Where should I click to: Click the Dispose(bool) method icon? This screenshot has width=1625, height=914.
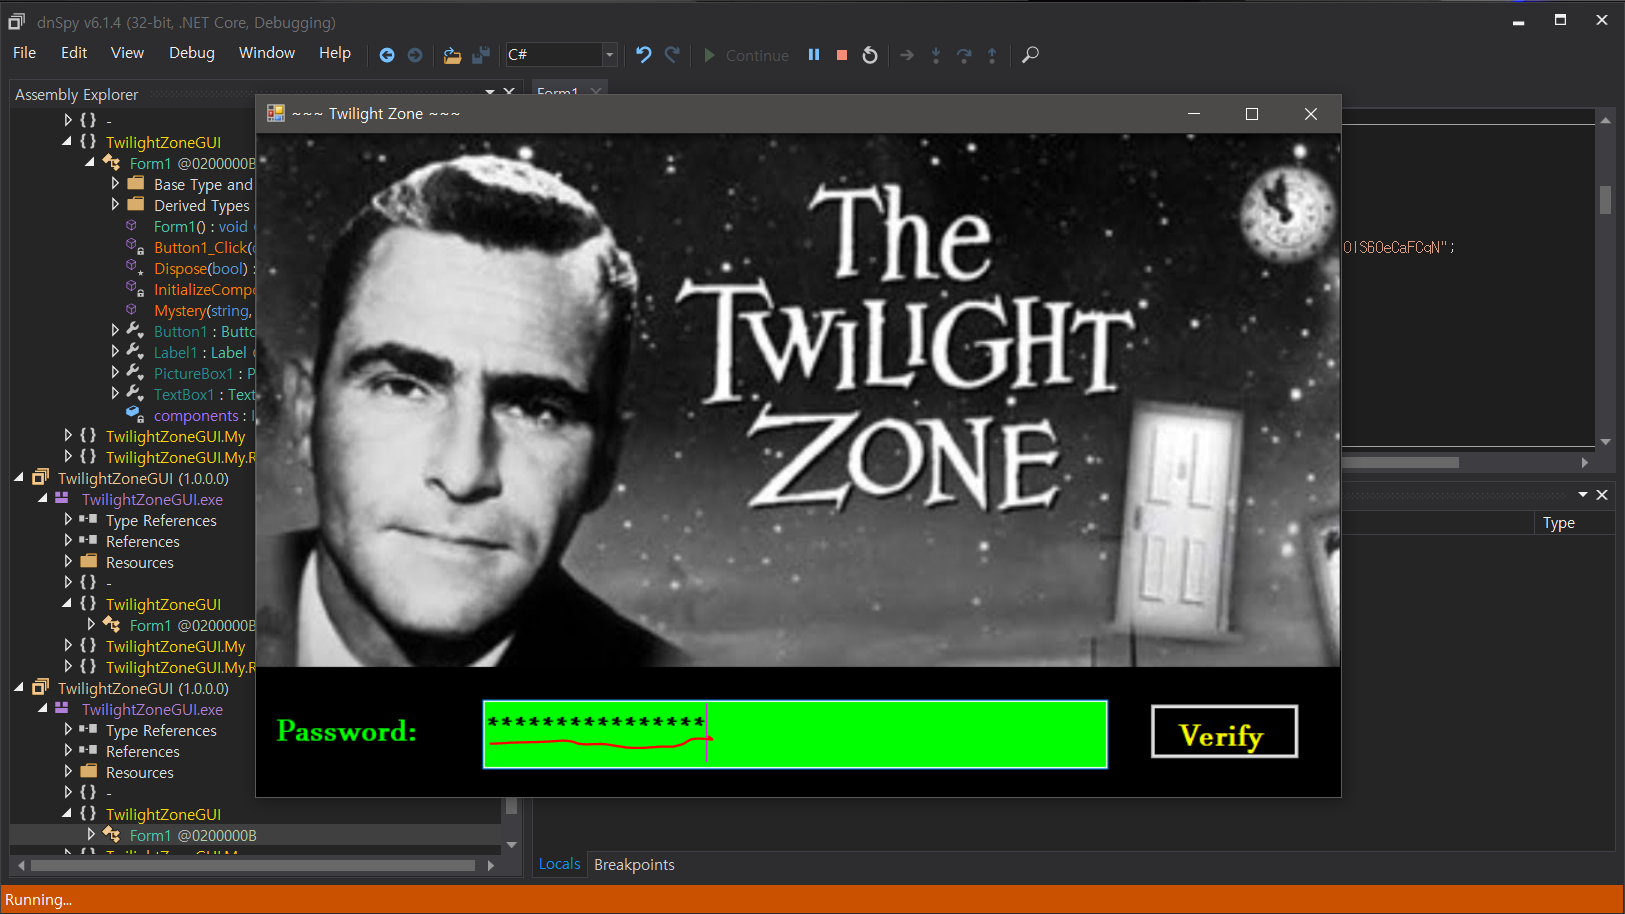click(x=134, y=268)
